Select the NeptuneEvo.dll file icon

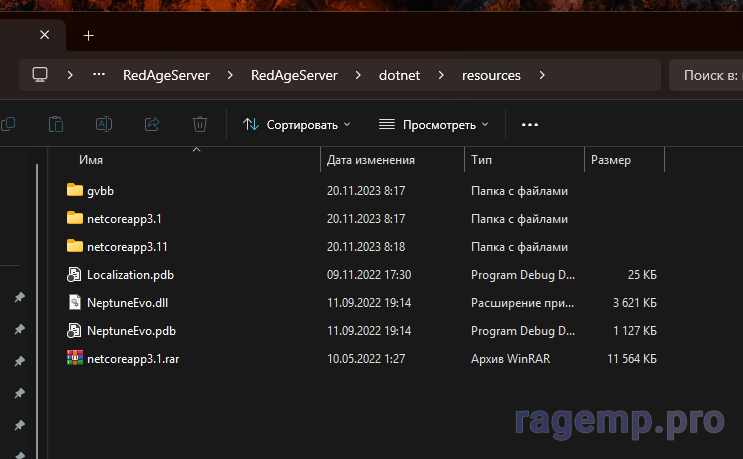coord(74,302)
